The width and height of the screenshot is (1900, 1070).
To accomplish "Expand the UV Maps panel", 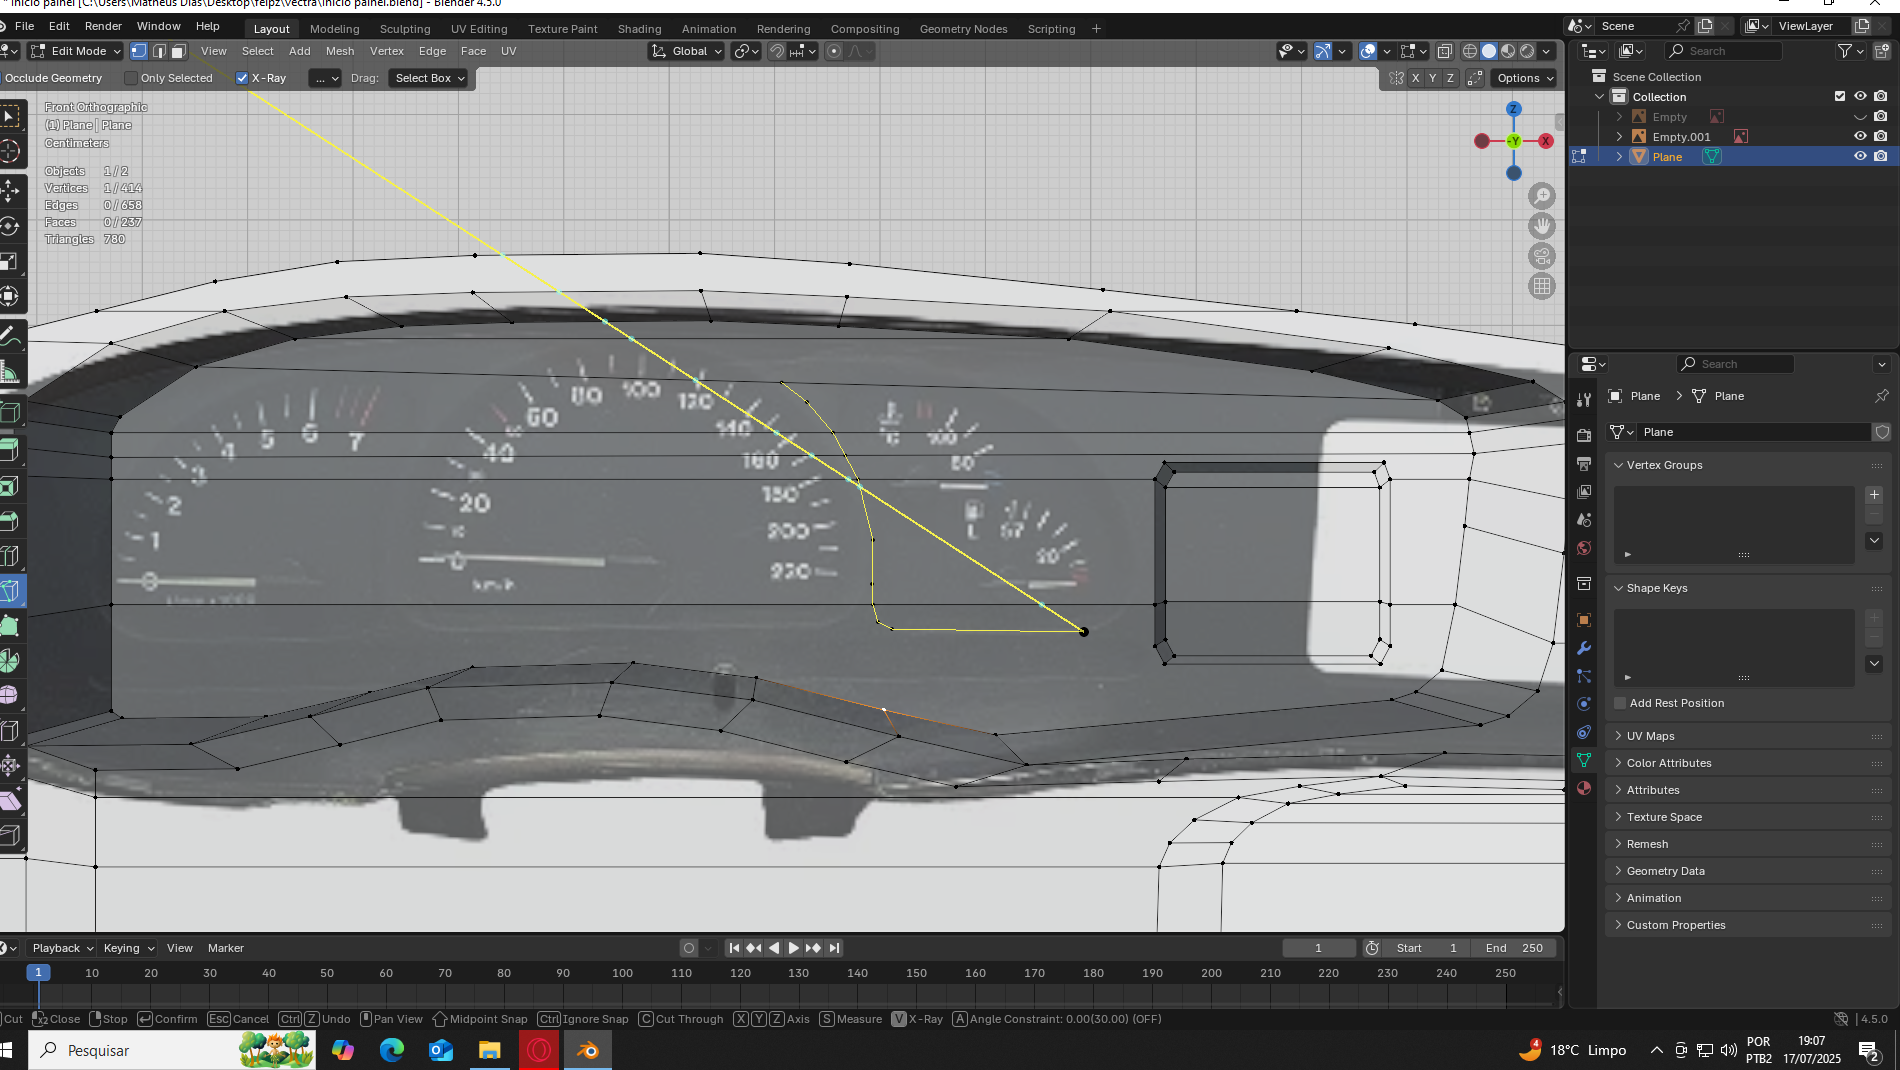I will click(x=1650, y=736).
